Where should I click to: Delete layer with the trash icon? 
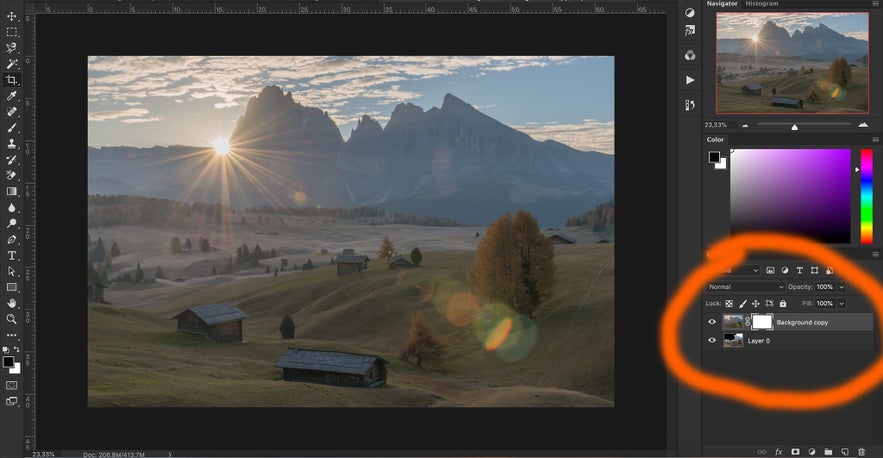861,452
